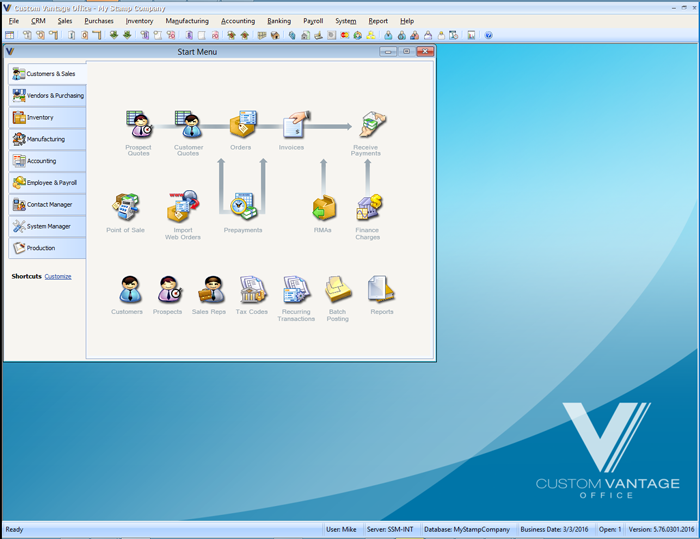Open Tax Codes setup icon
This screenshot has width=700, height=539.
[x=253, y=289]
